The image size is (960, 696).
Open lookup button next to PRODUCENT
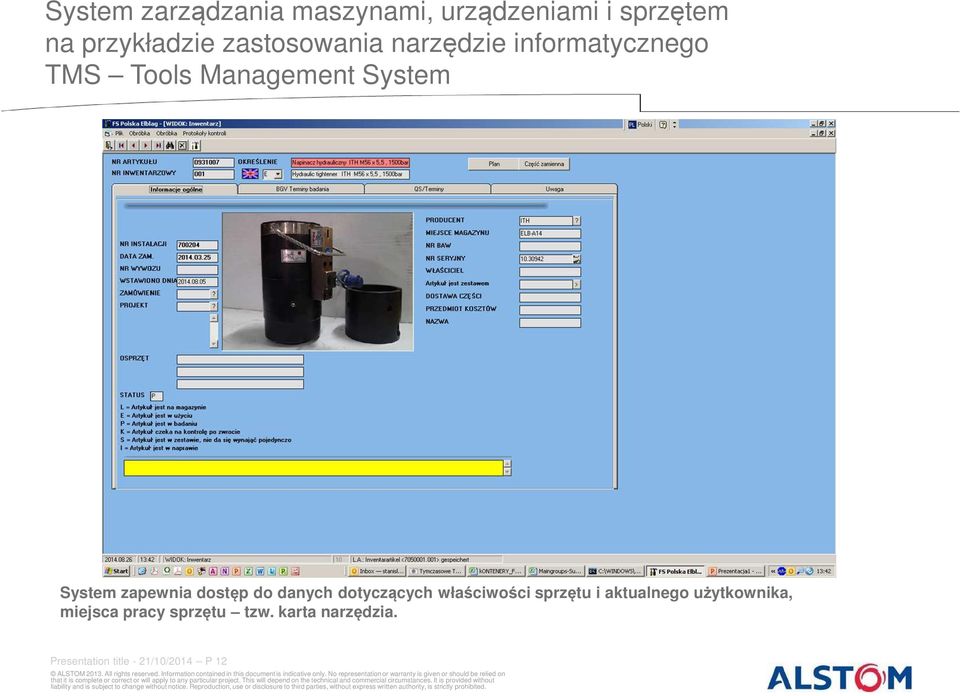(x=576, y=220)
